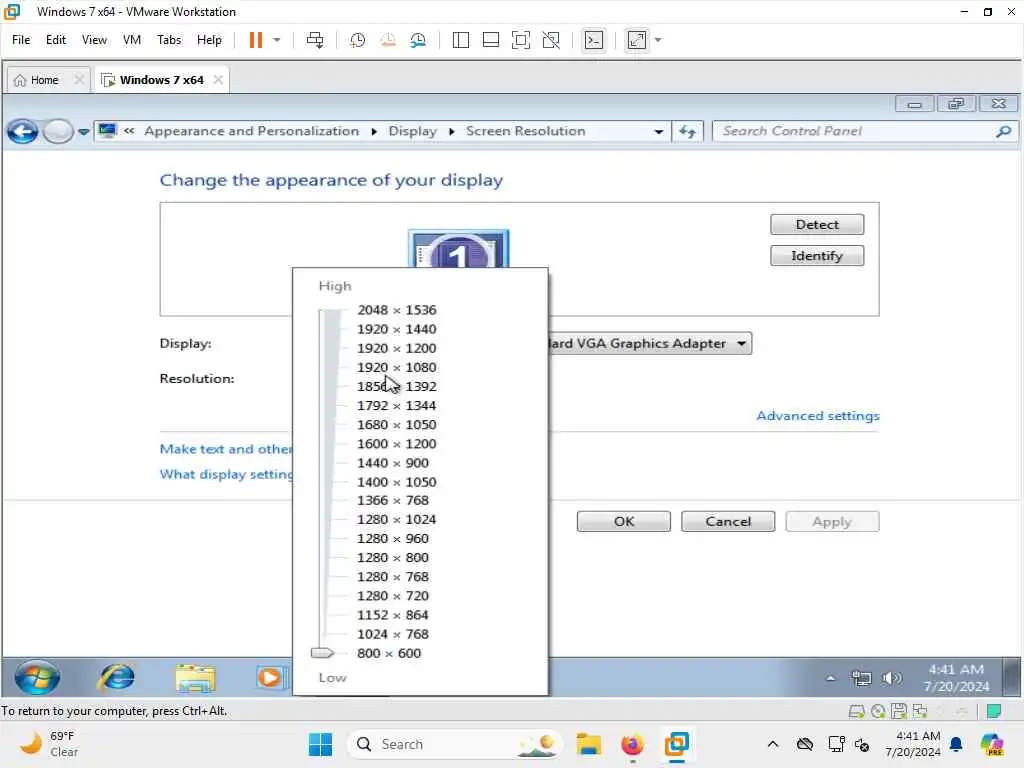Screen dimensions: 1024x768
Task: Open File Explorer on host taskbar
Action: [588, 744]
